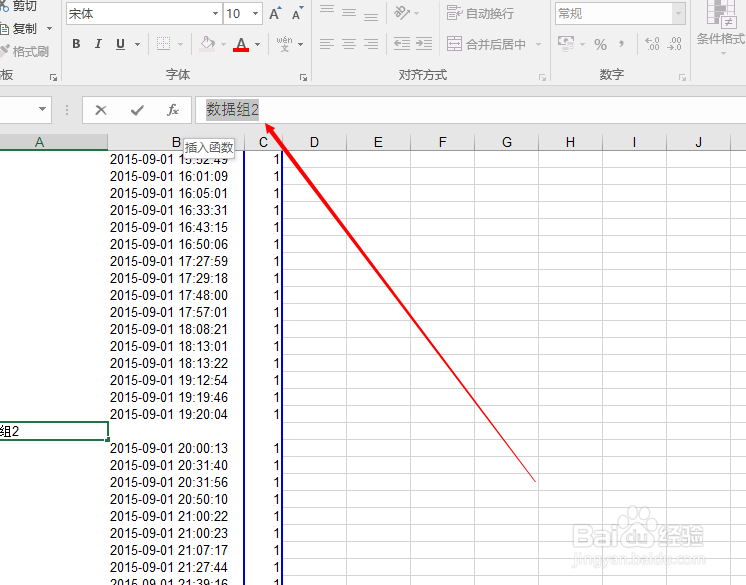Click cell containing 2015-09-01 20:00:13
This screenshot has height=585, width=746.
[176, 448]
